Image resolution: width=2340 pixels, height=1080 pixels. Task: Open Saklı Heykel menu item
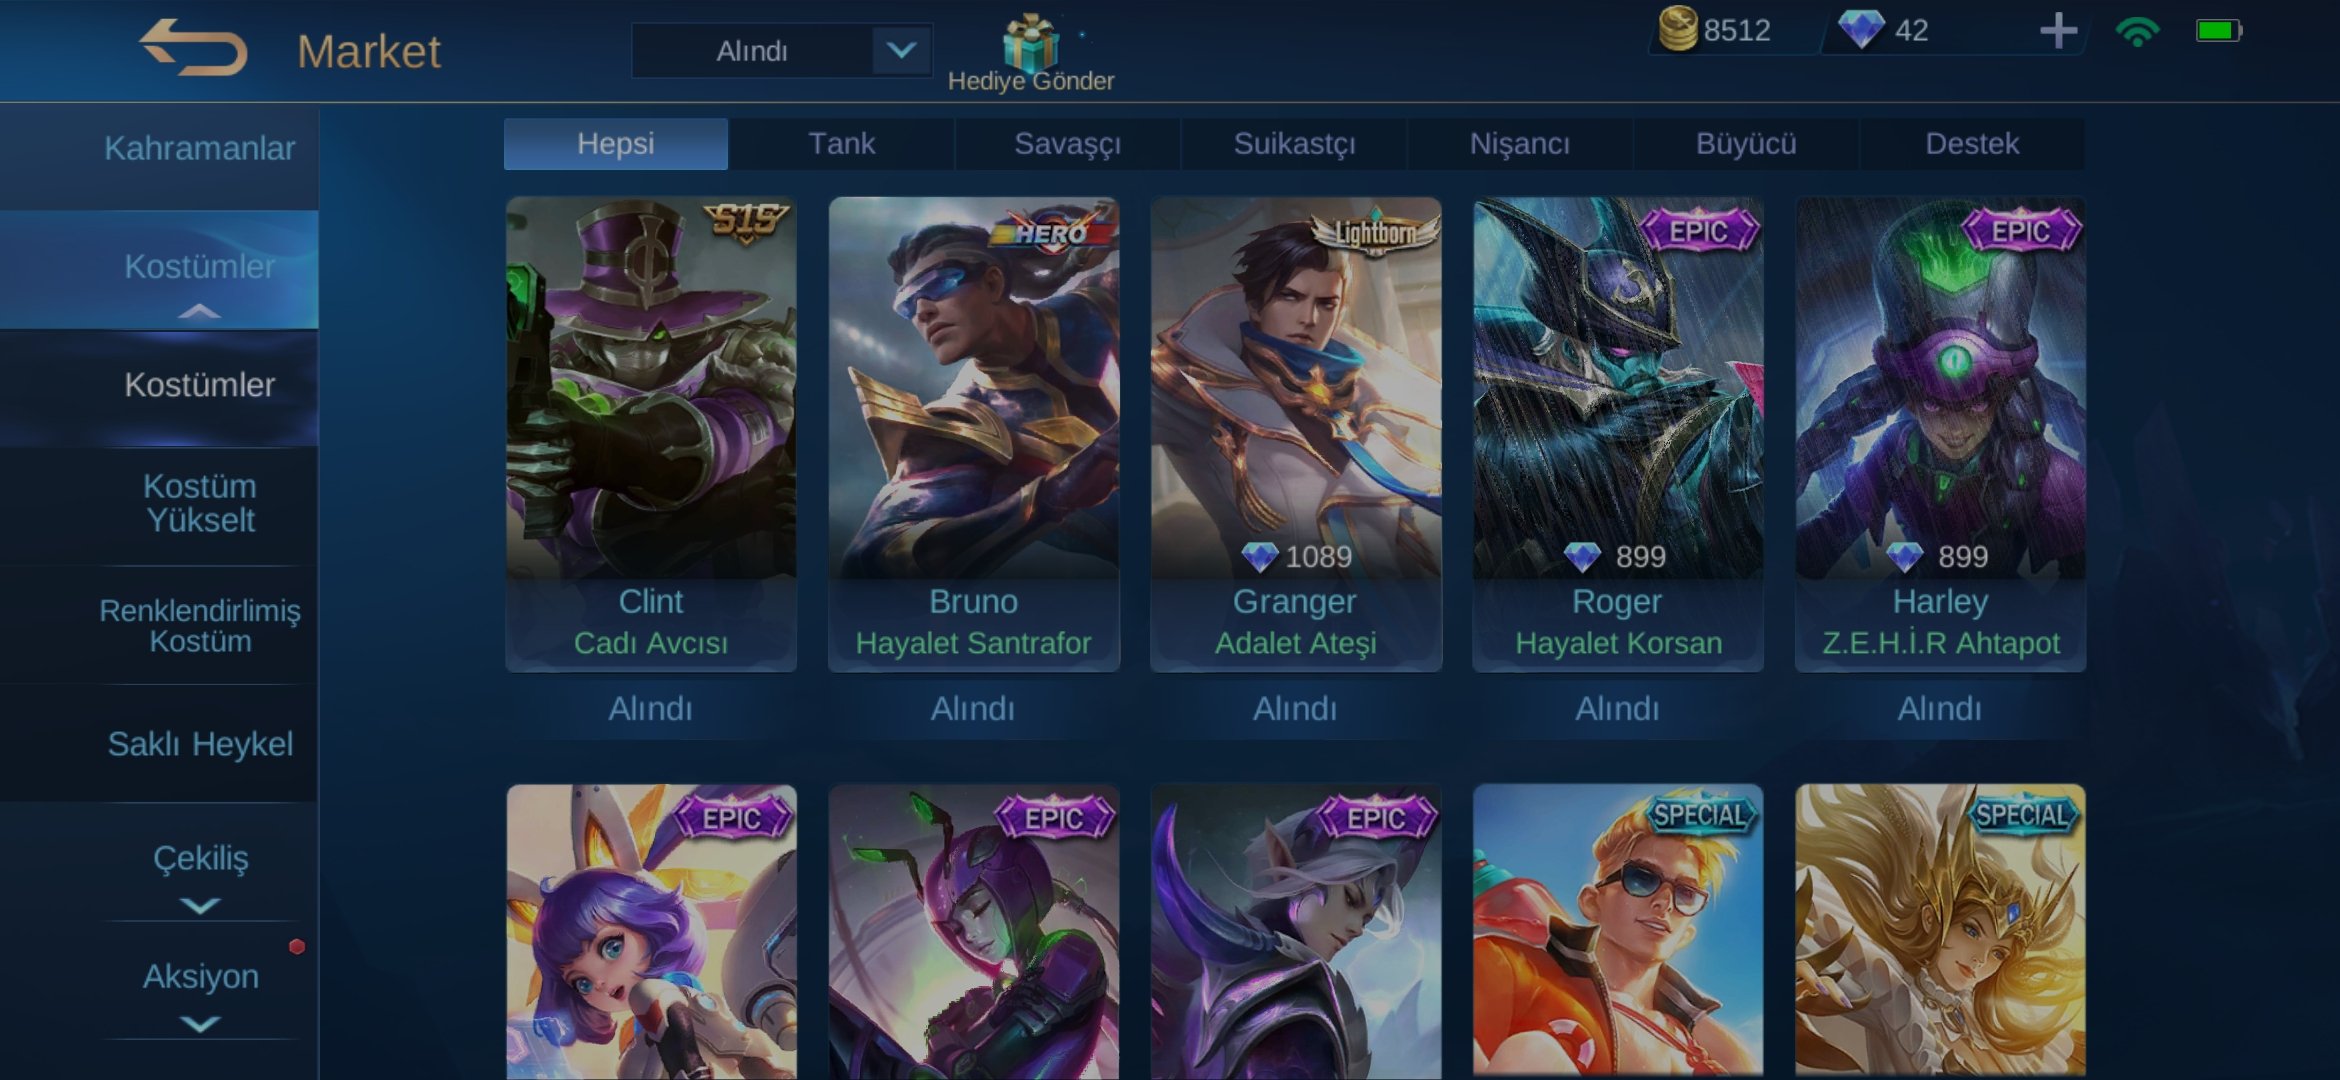pyautogui.click(x=200, y=744)
